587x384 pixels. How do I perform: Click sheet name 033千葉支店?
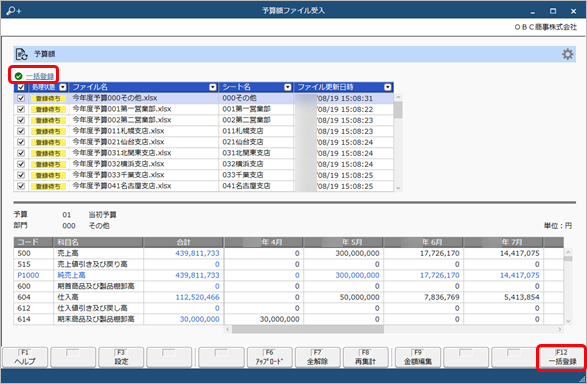(243, 175)
